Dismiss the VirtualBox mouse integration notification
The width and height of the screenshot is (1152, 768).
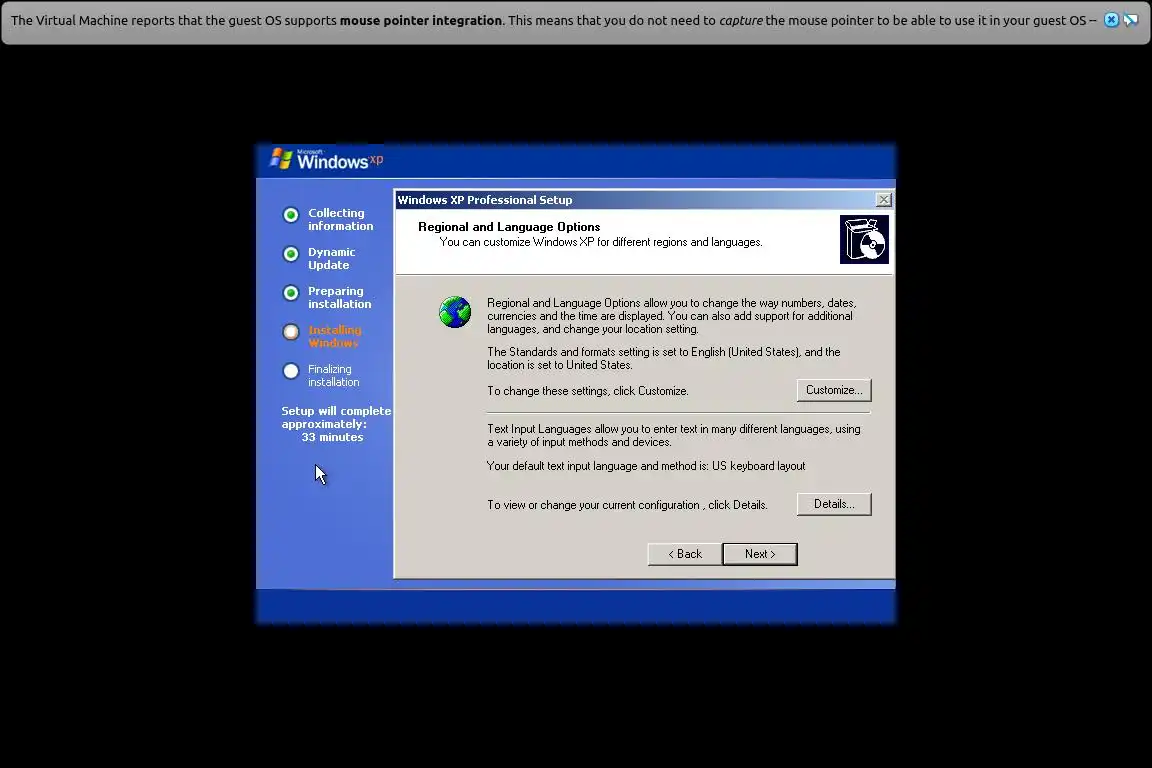click(x=1111, y=20)
